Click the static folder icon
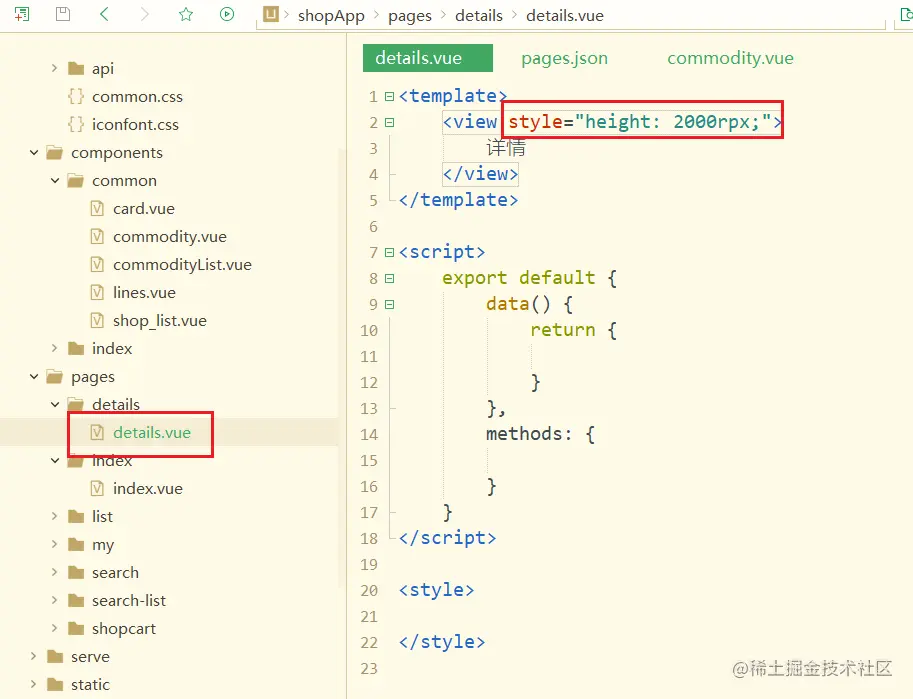Viewport: 913px width, 699px height. pyautogui.click(x=55, y=684)
